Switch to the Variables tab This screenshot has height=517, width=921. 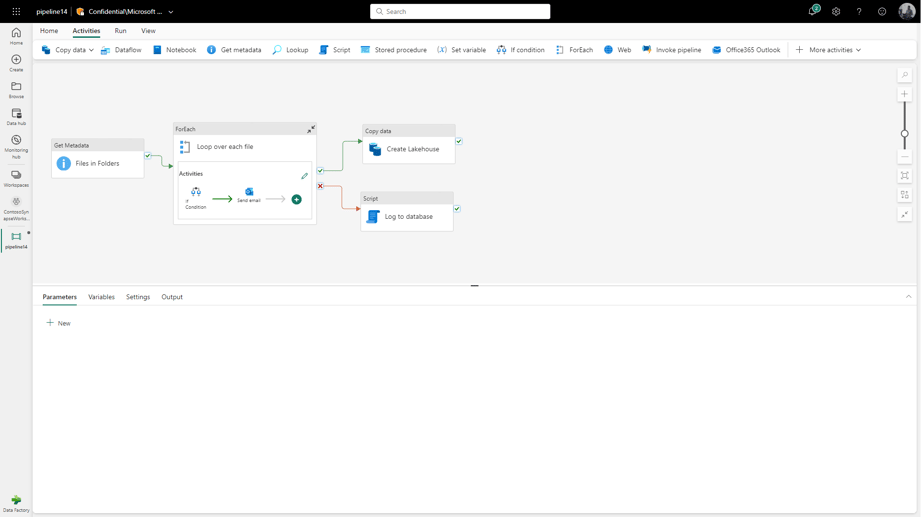[101, 297]
